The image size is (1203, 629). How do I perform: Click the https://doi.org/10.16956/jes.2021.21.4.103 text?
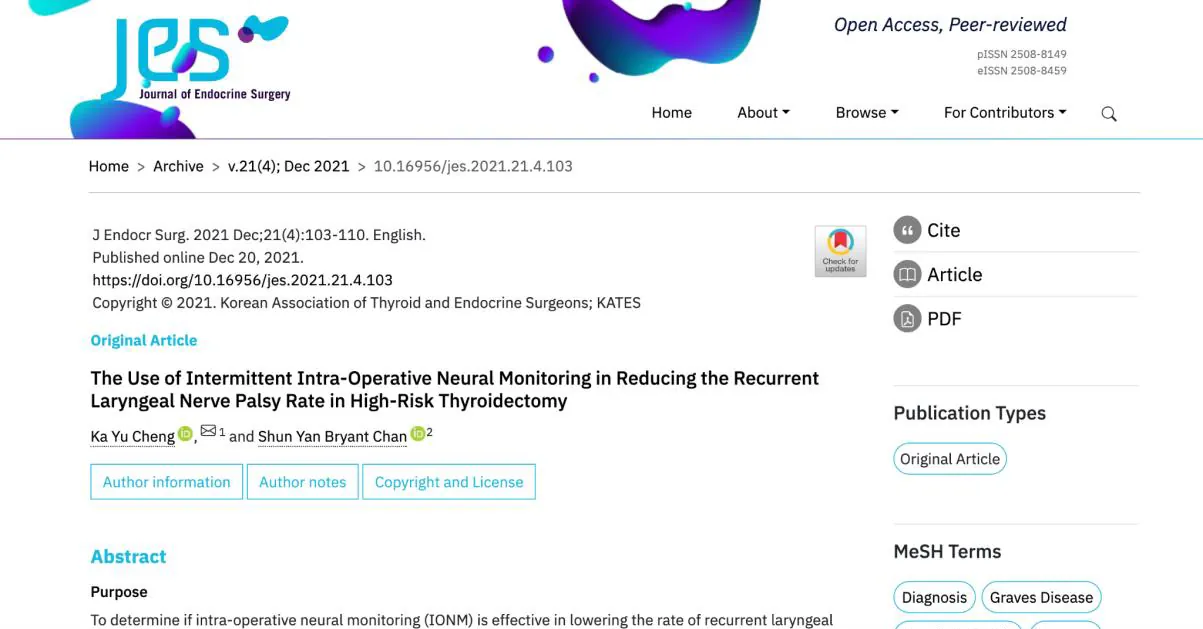243,280
